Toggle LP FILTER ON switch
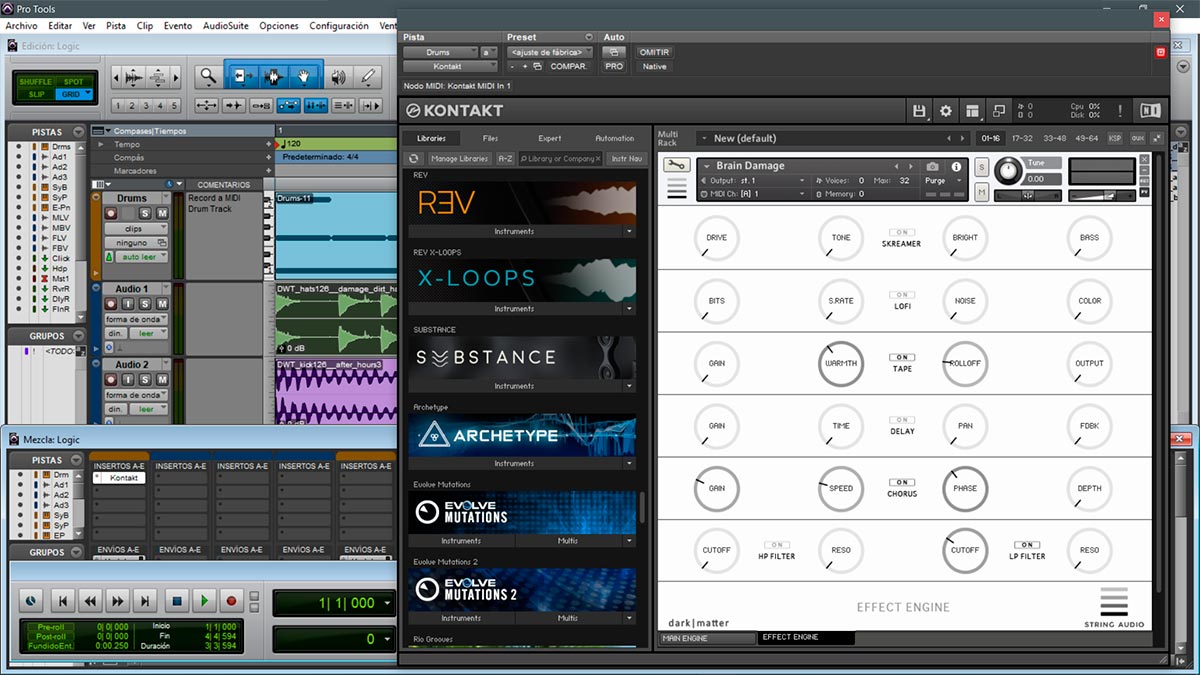 pyautogui.click(x=1027, y=545)
